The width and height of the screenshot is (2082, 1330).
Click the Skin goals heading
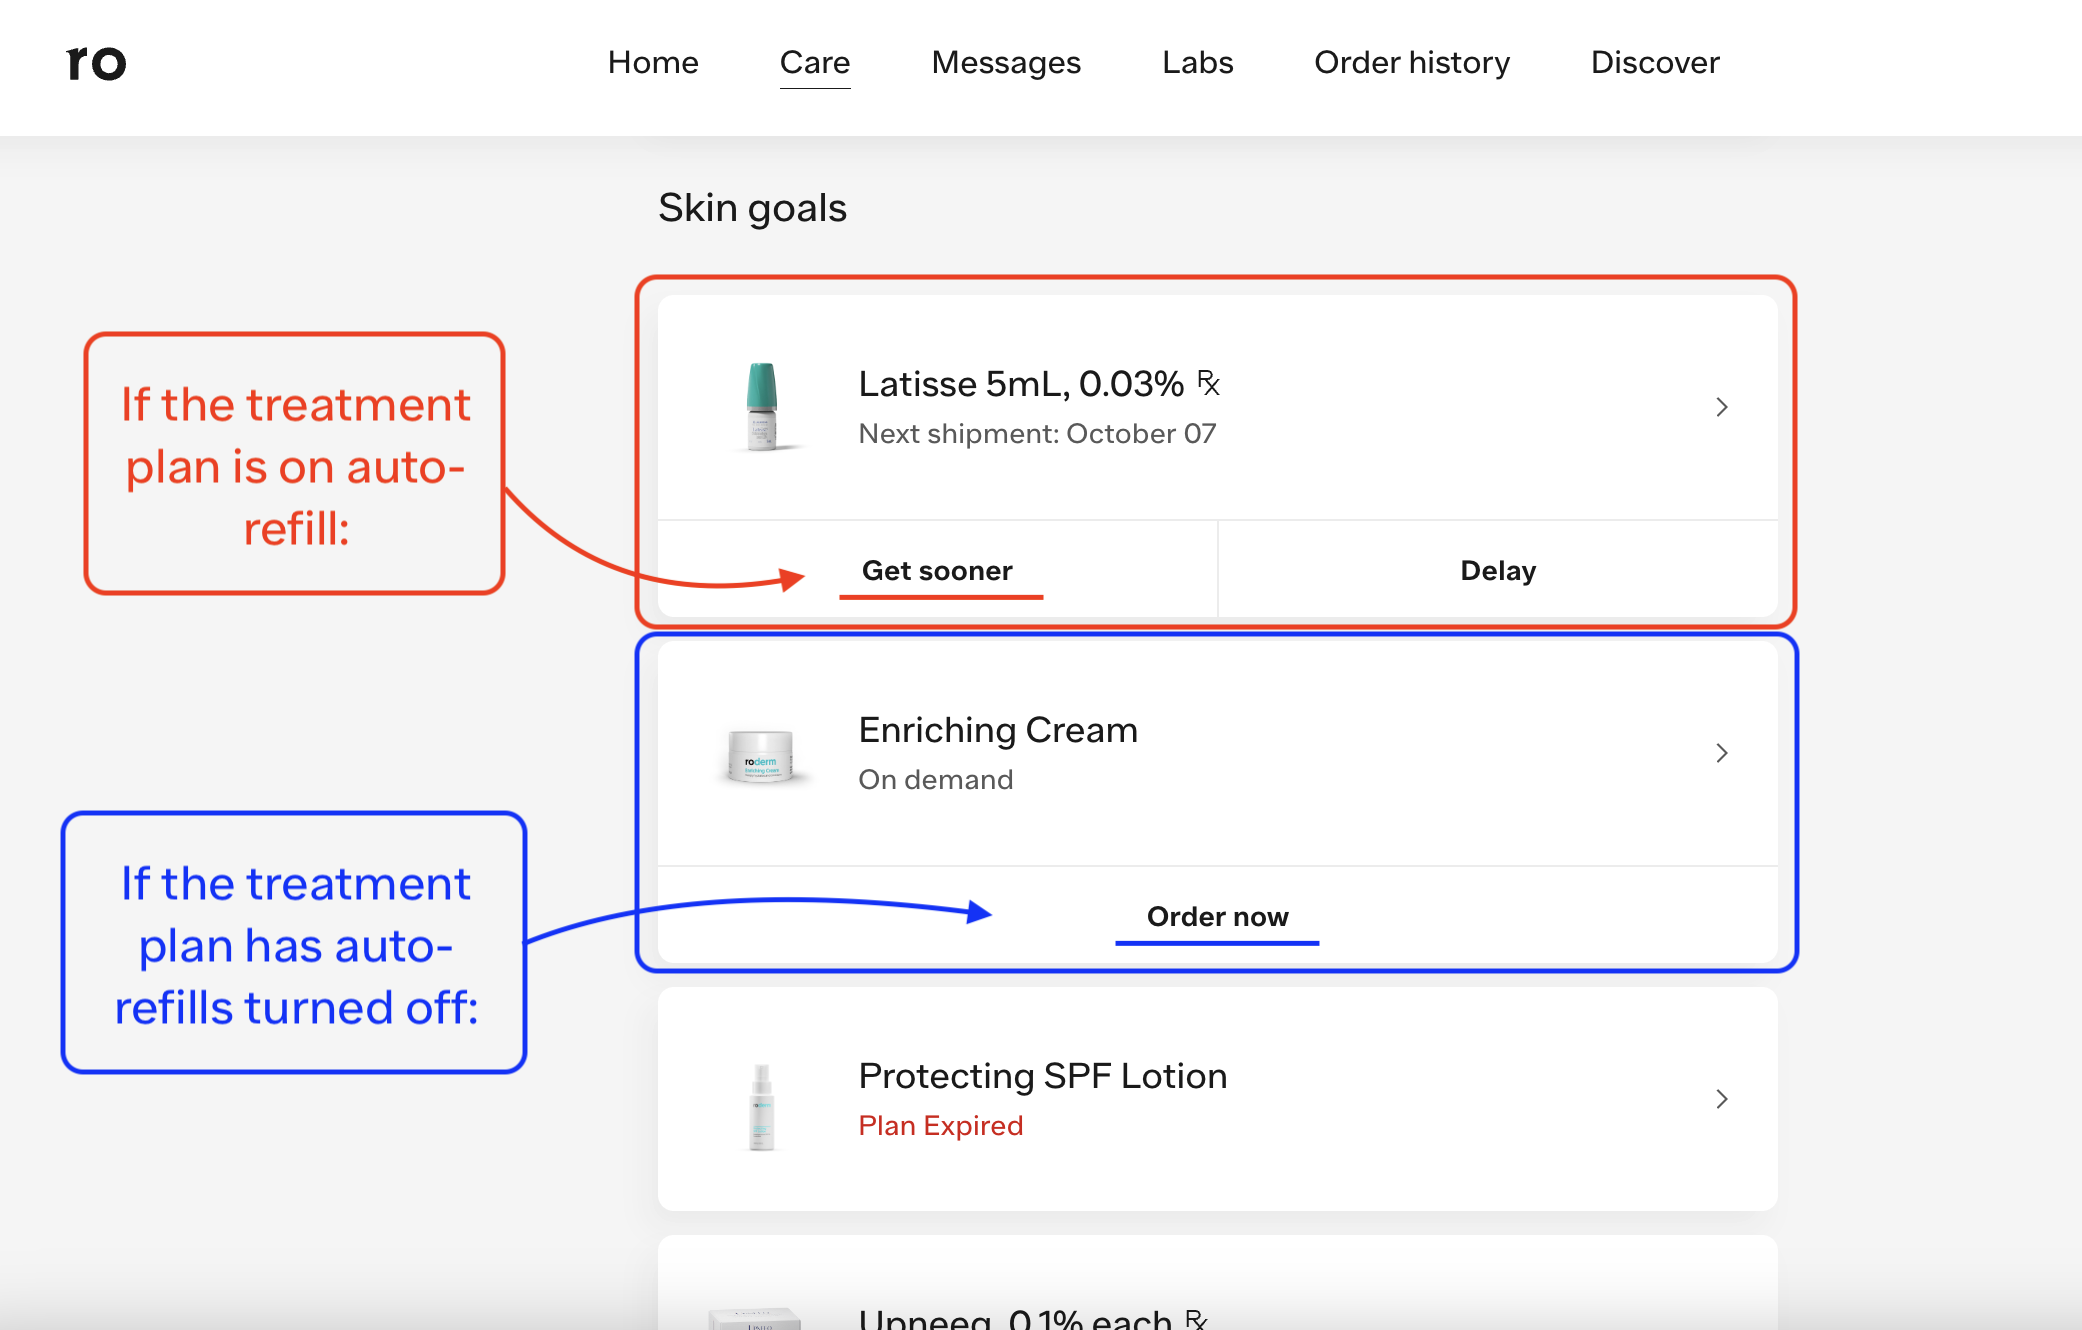click(752, 208)
